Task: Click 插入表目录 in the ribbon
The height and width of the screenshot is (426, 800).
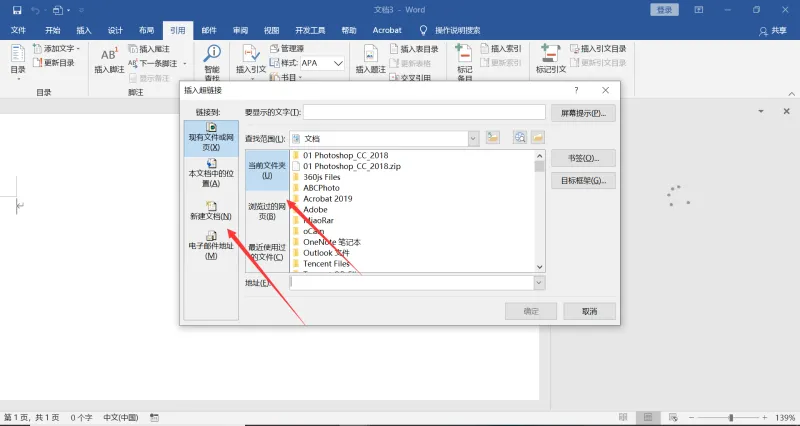Action: [x=414, y=49]
